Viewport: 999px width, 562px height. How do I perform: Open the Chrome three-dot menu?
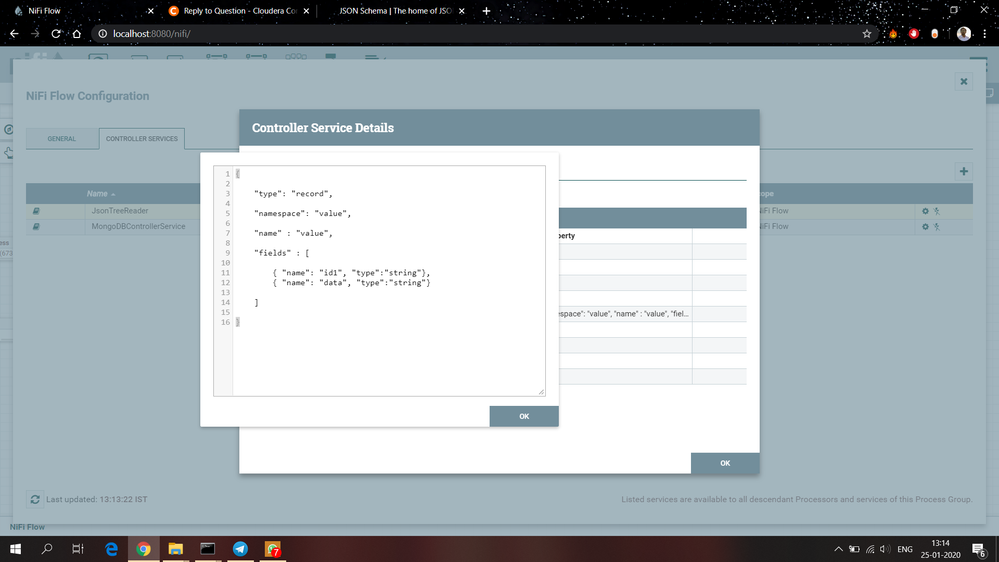(x=984, y=34)
